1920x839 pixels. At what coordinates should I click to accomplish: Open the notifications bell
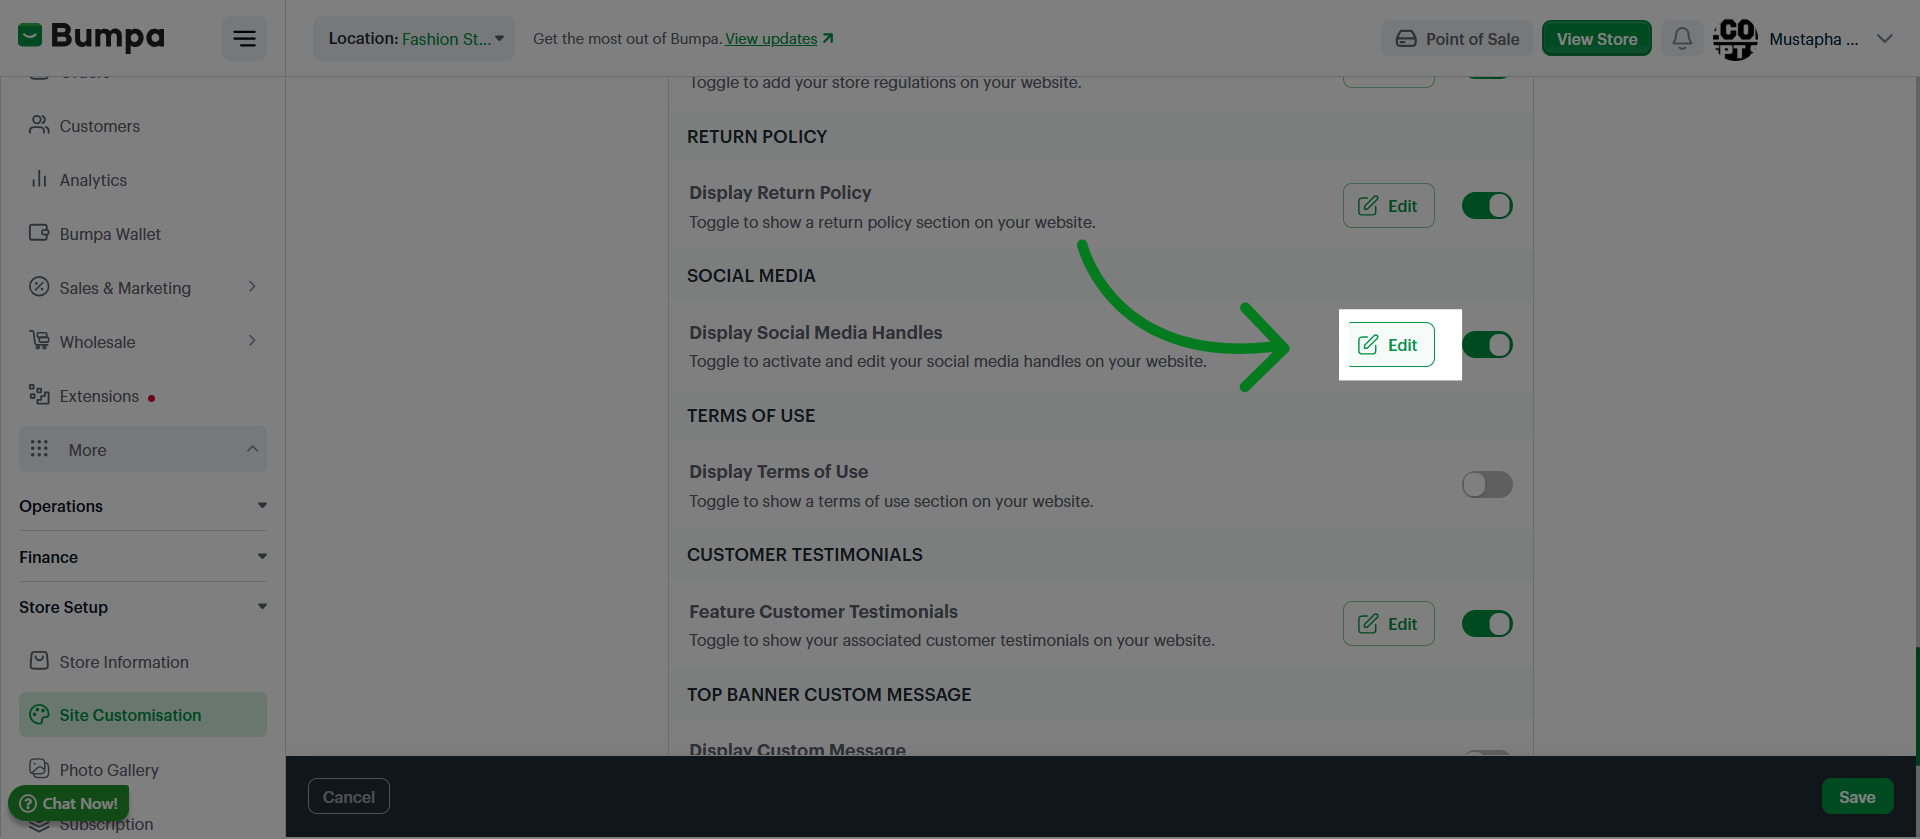pos(1682,38)
